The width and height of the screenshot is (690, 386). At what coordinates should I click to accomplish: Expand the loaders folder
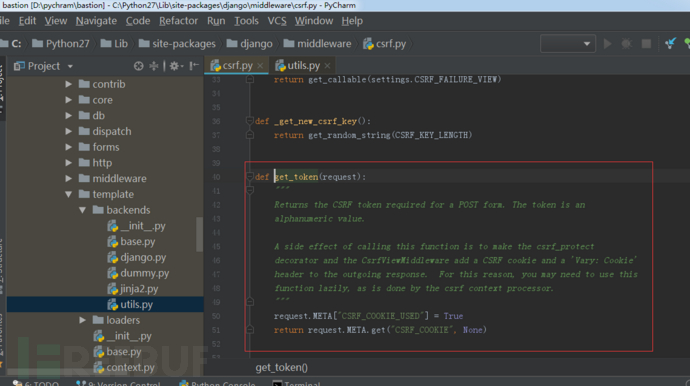(83, 320)
